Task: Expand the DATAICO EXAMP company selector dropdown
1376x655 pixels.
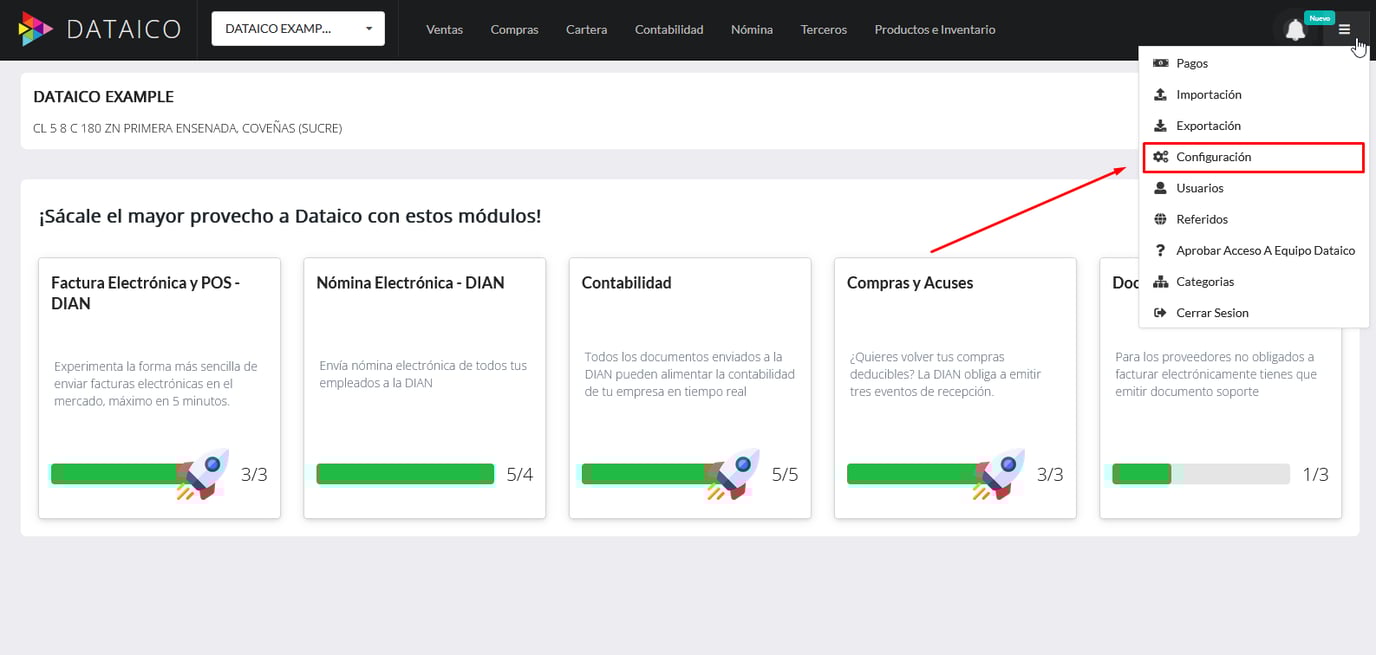Action: click(x=297, y=28)
